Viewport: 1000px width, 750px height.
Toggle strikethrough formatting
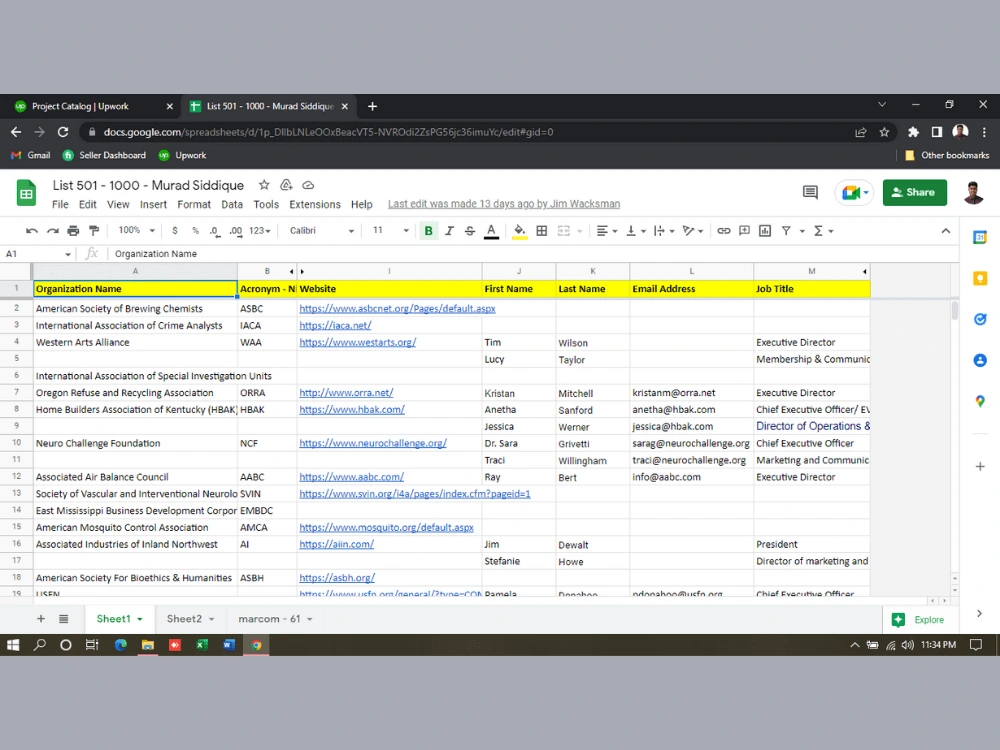[x=470, y=231]
